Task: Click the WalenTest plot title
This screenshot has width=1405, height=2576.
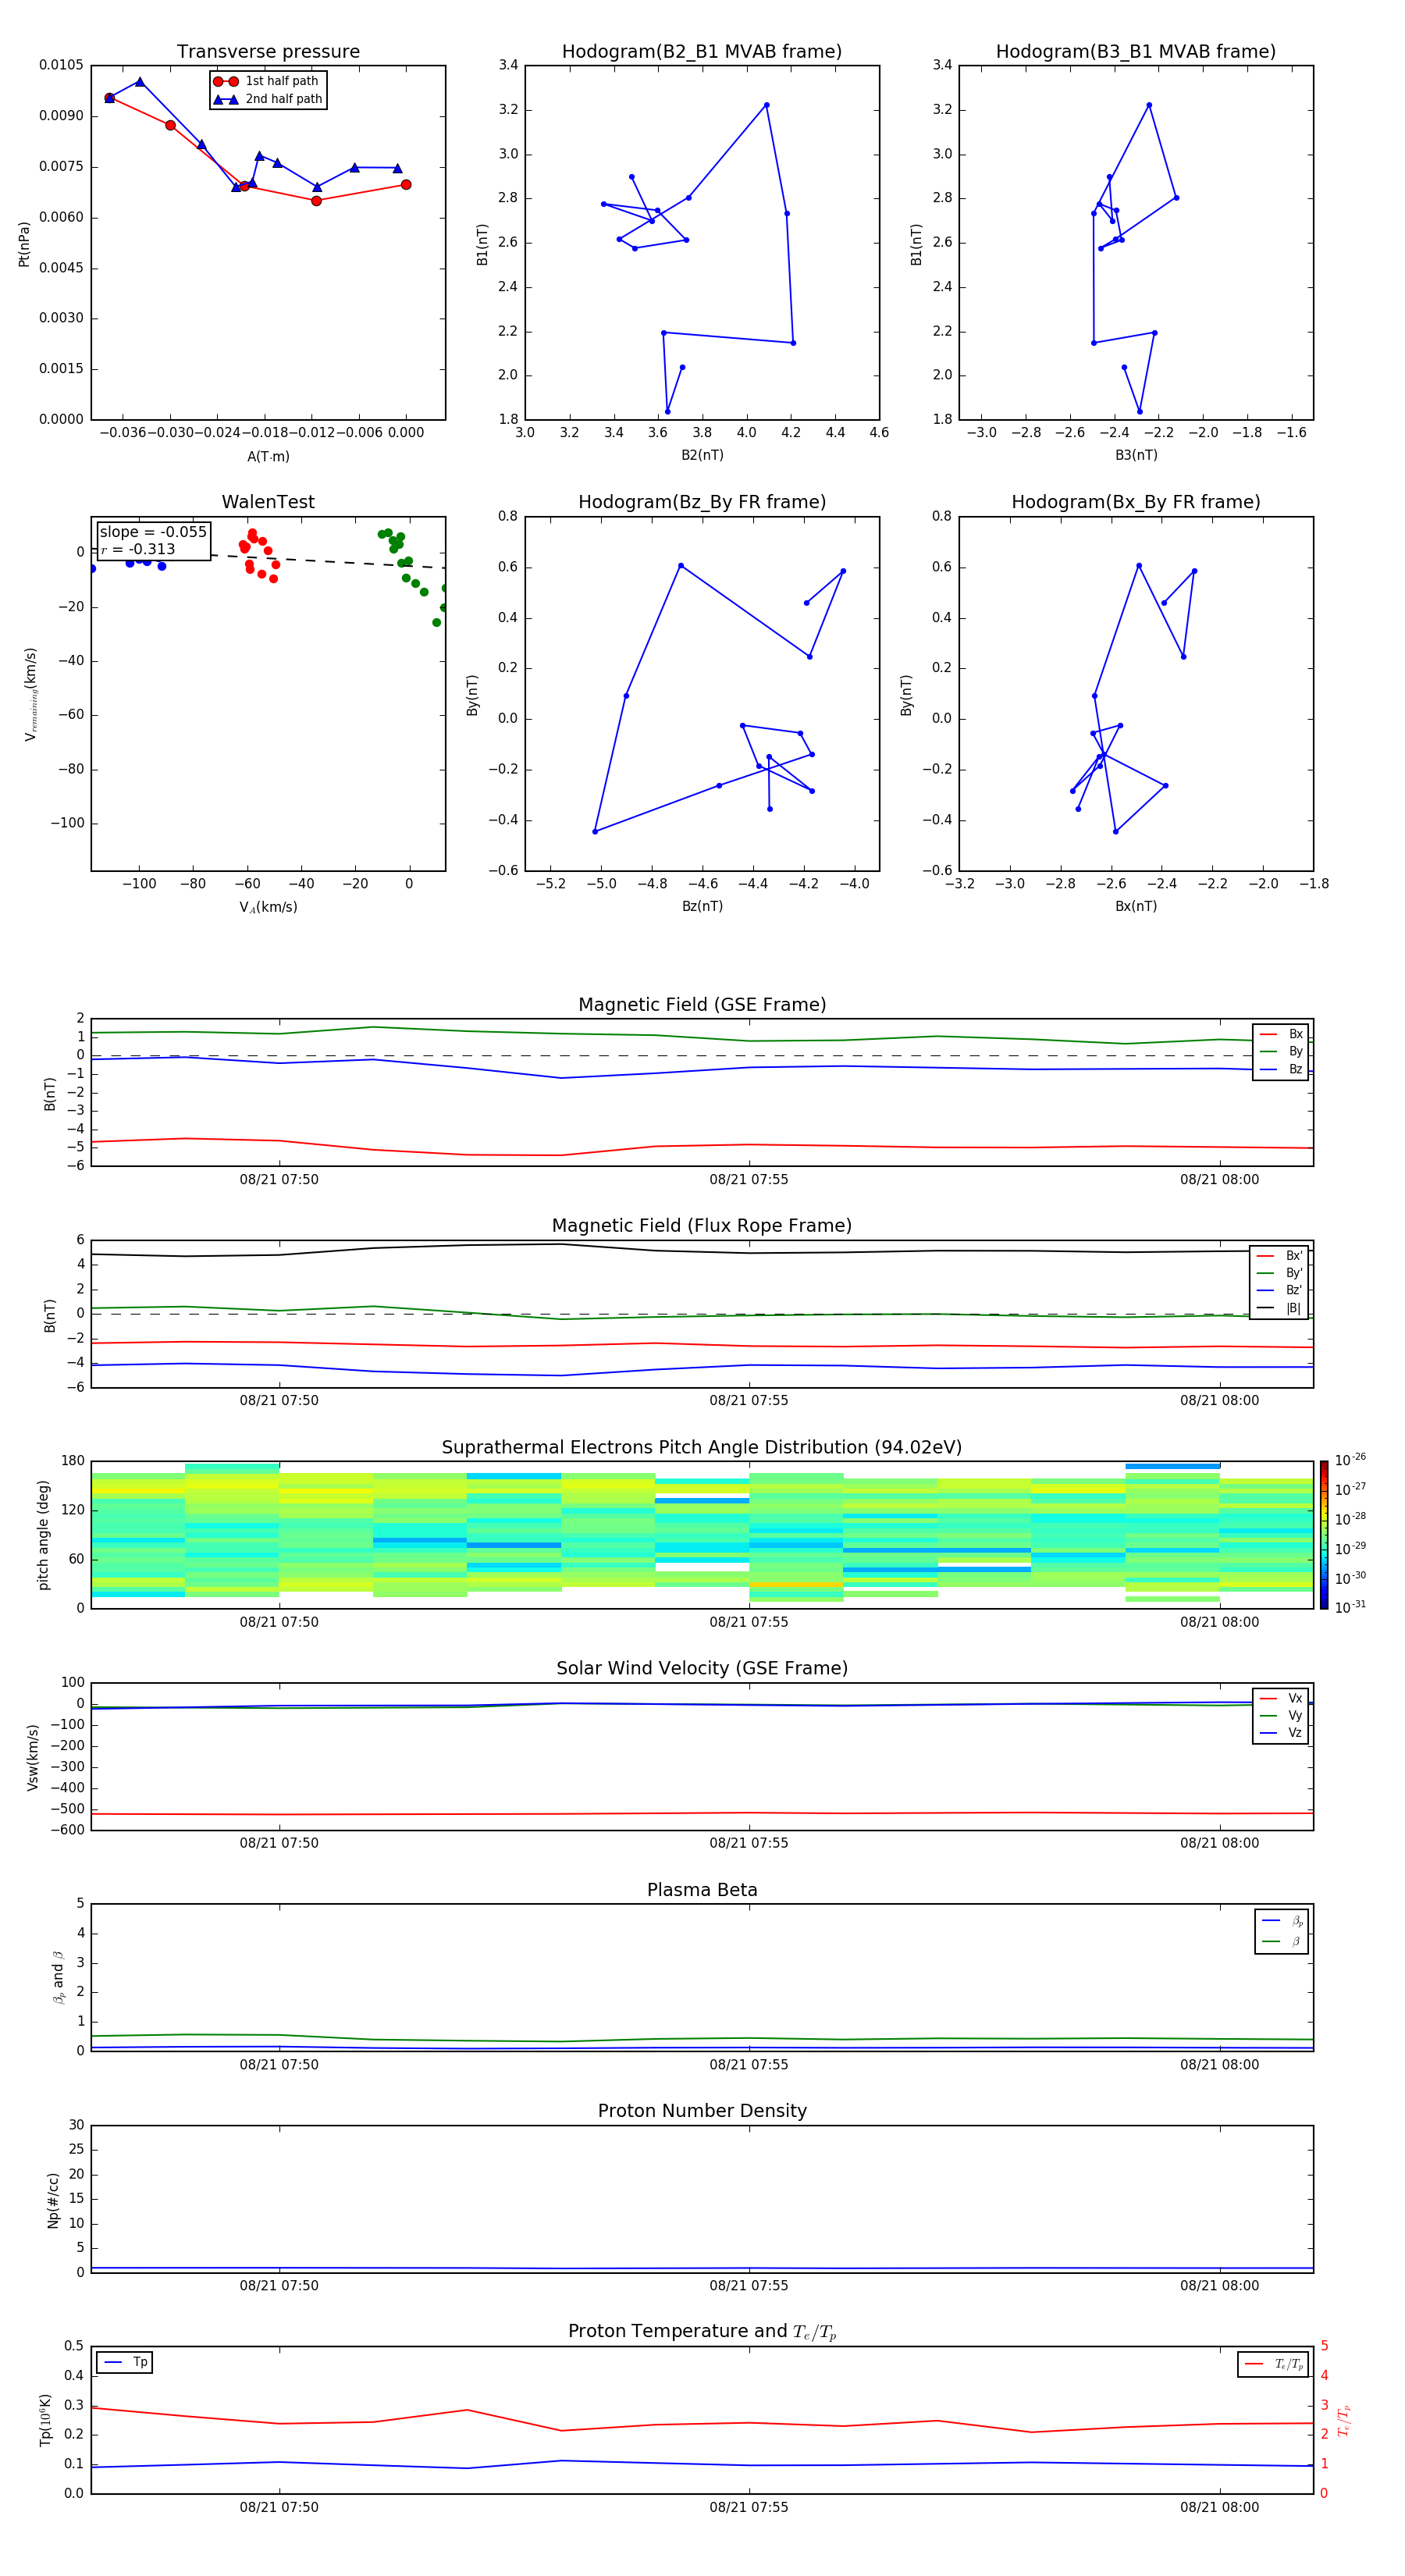Action: 268,502
